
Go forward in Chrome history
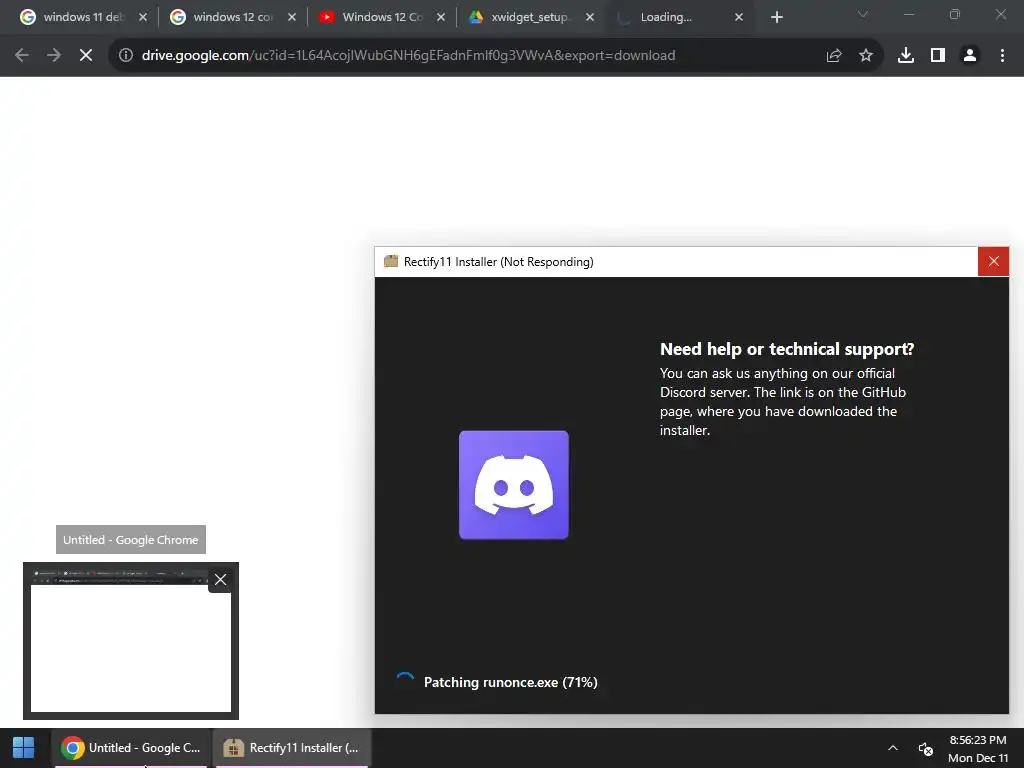[x=54, y=56]
